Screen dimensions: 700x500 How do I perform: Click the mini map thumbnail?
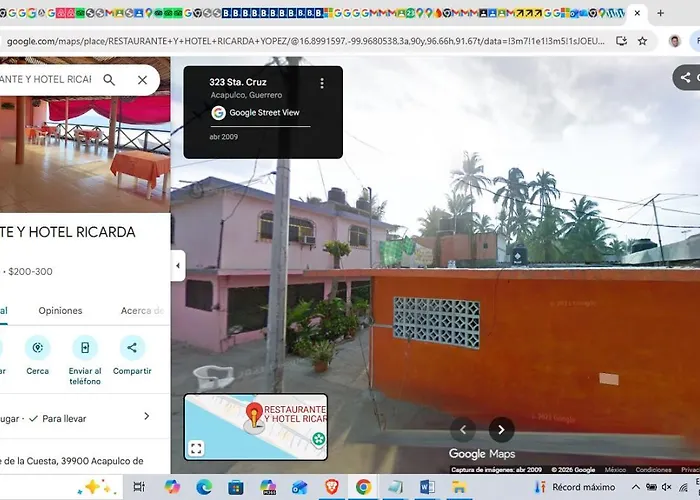coord(256,427)
